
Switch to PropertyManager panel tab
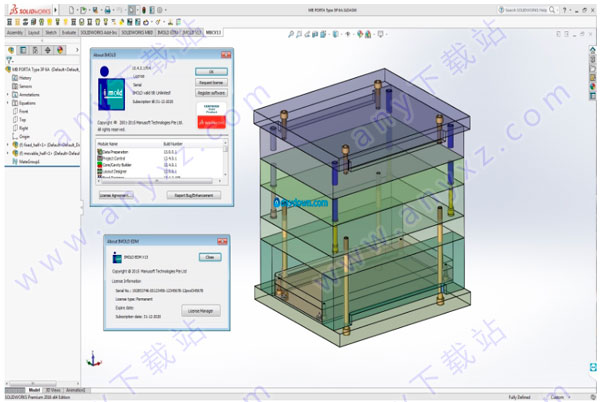(x=23, y=50)
